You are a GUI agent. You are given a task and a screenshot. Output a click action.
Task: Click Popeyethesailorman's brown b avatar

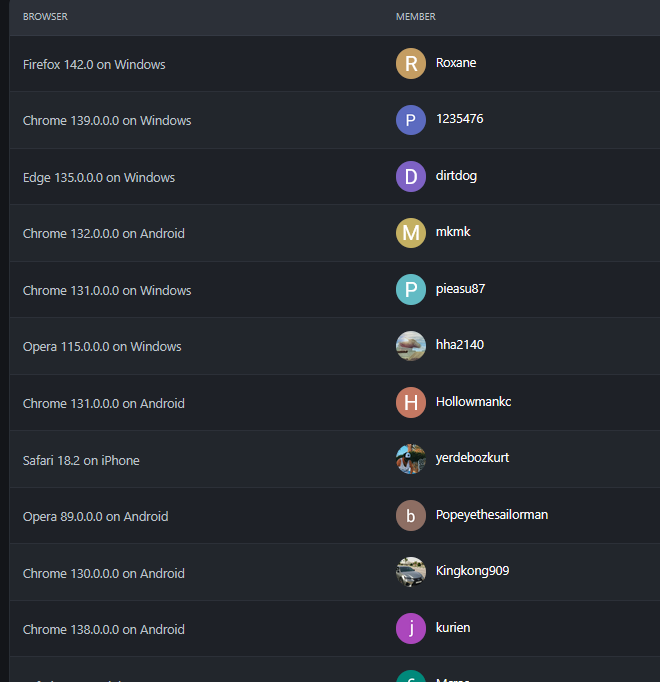click(x=411, y=516)
